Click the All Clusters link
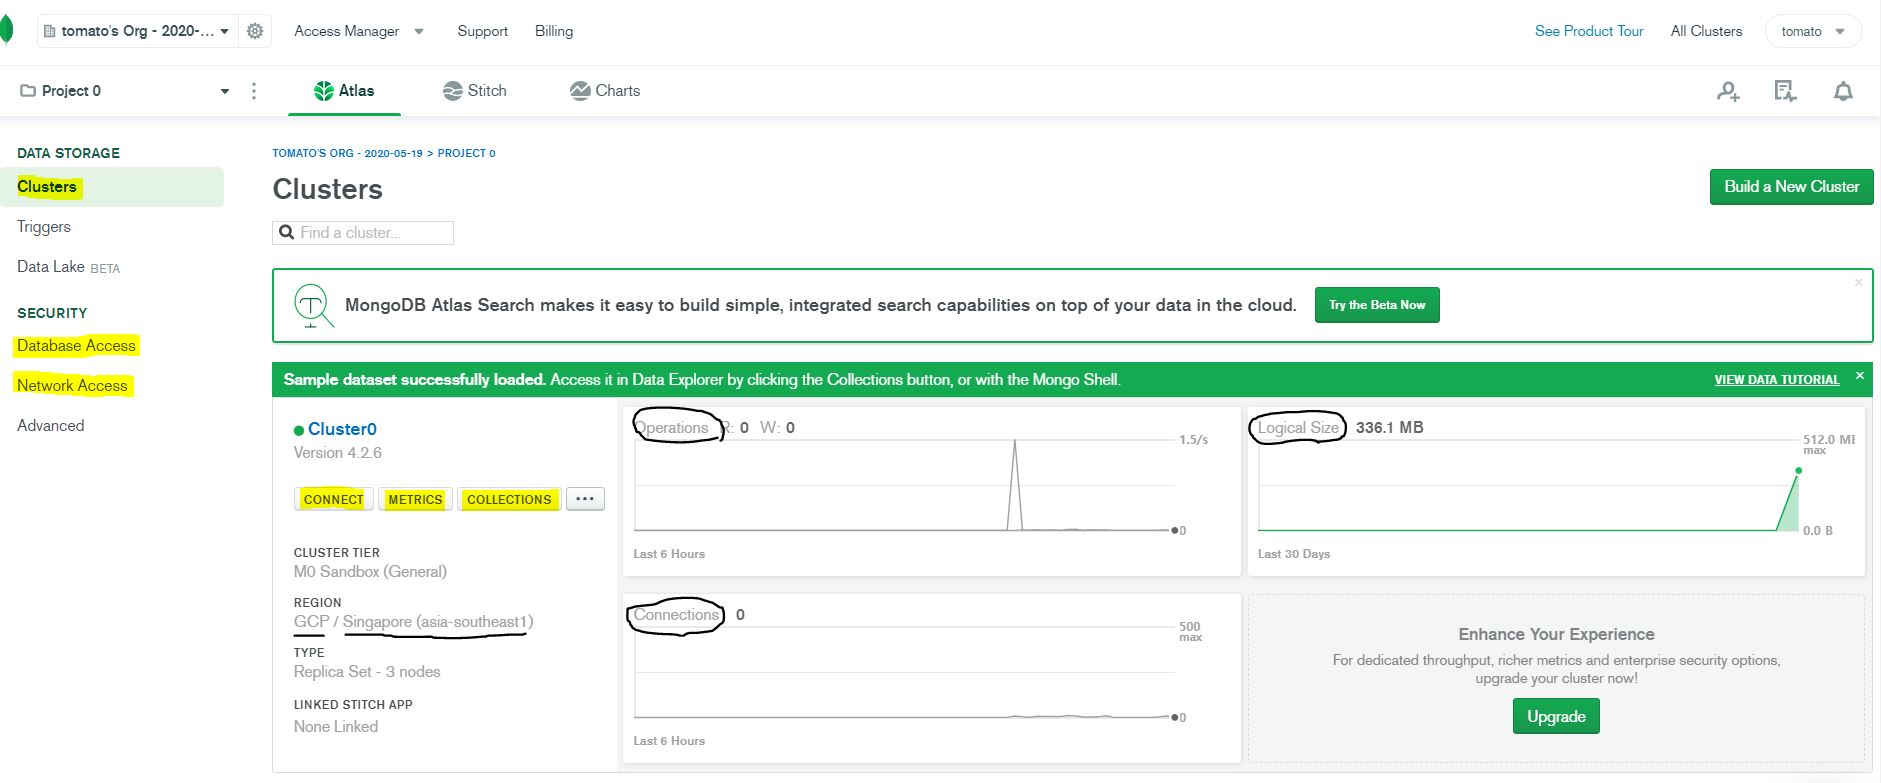 pos(1706,31)
